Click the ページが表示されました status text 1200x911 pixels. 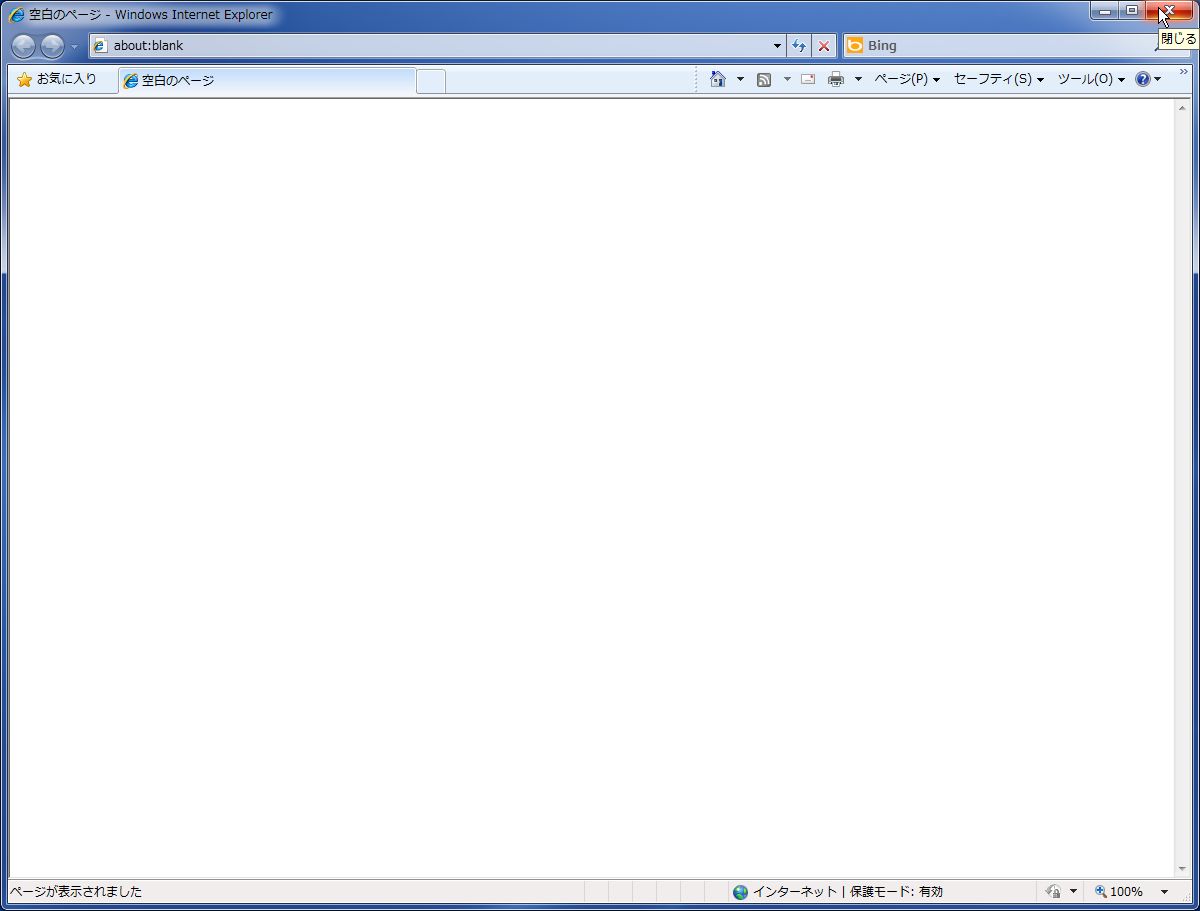[x=76, y=892]
